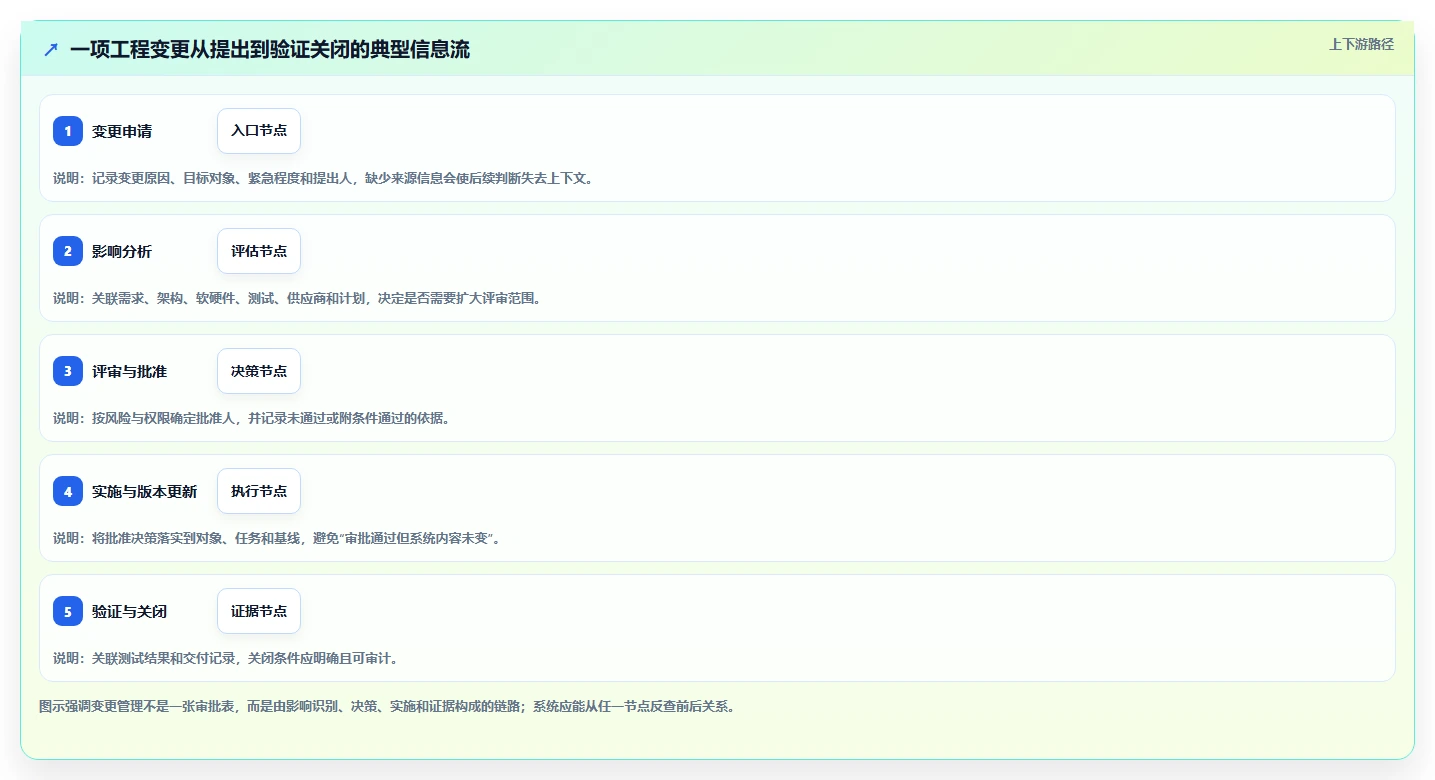Click the 评审与批准 step name
1435x780 pixels.
[129, 371]
